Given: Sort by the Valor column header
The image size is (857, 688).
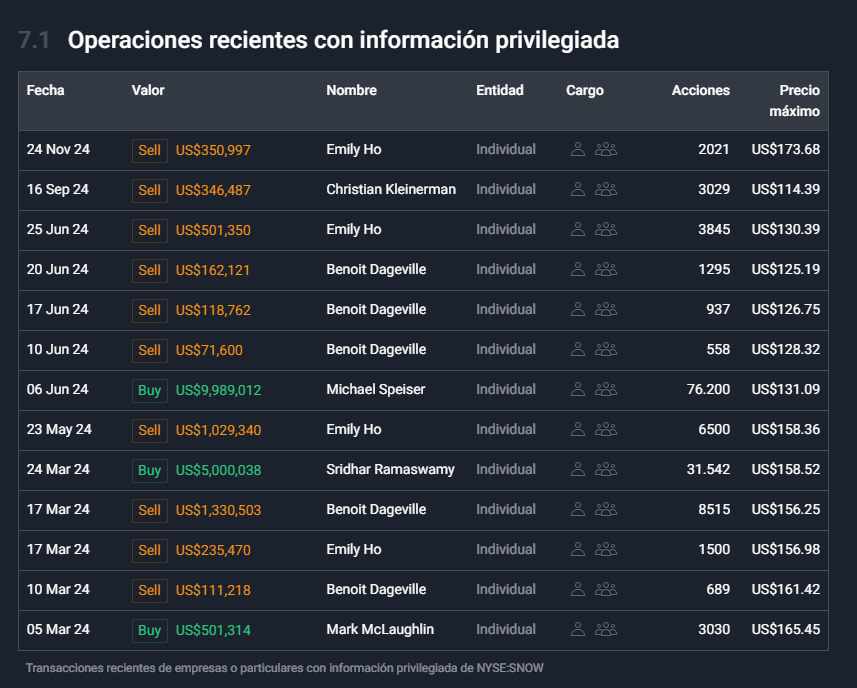Looking at the screenshot, I should point(148,90).
